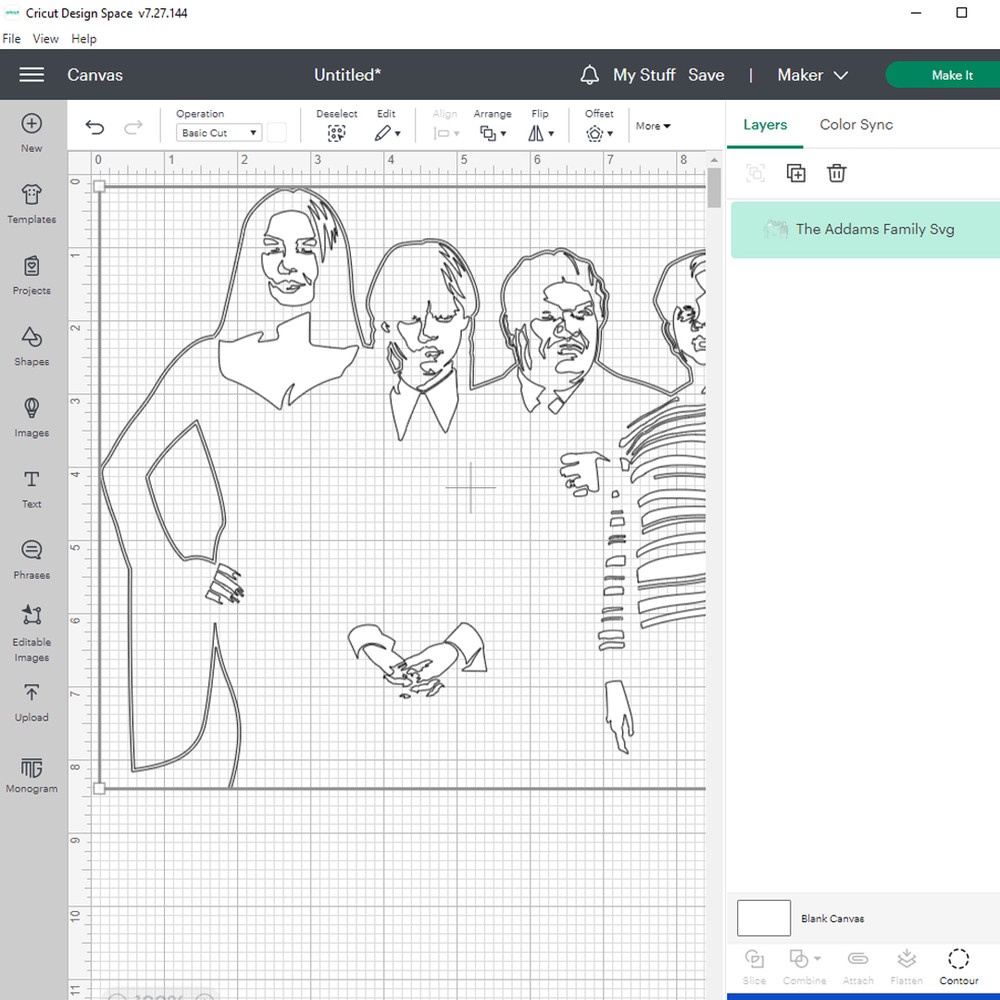Click the Undo arrow icon
Viewport: 1000px width, 1000px height.
[95, 127]
